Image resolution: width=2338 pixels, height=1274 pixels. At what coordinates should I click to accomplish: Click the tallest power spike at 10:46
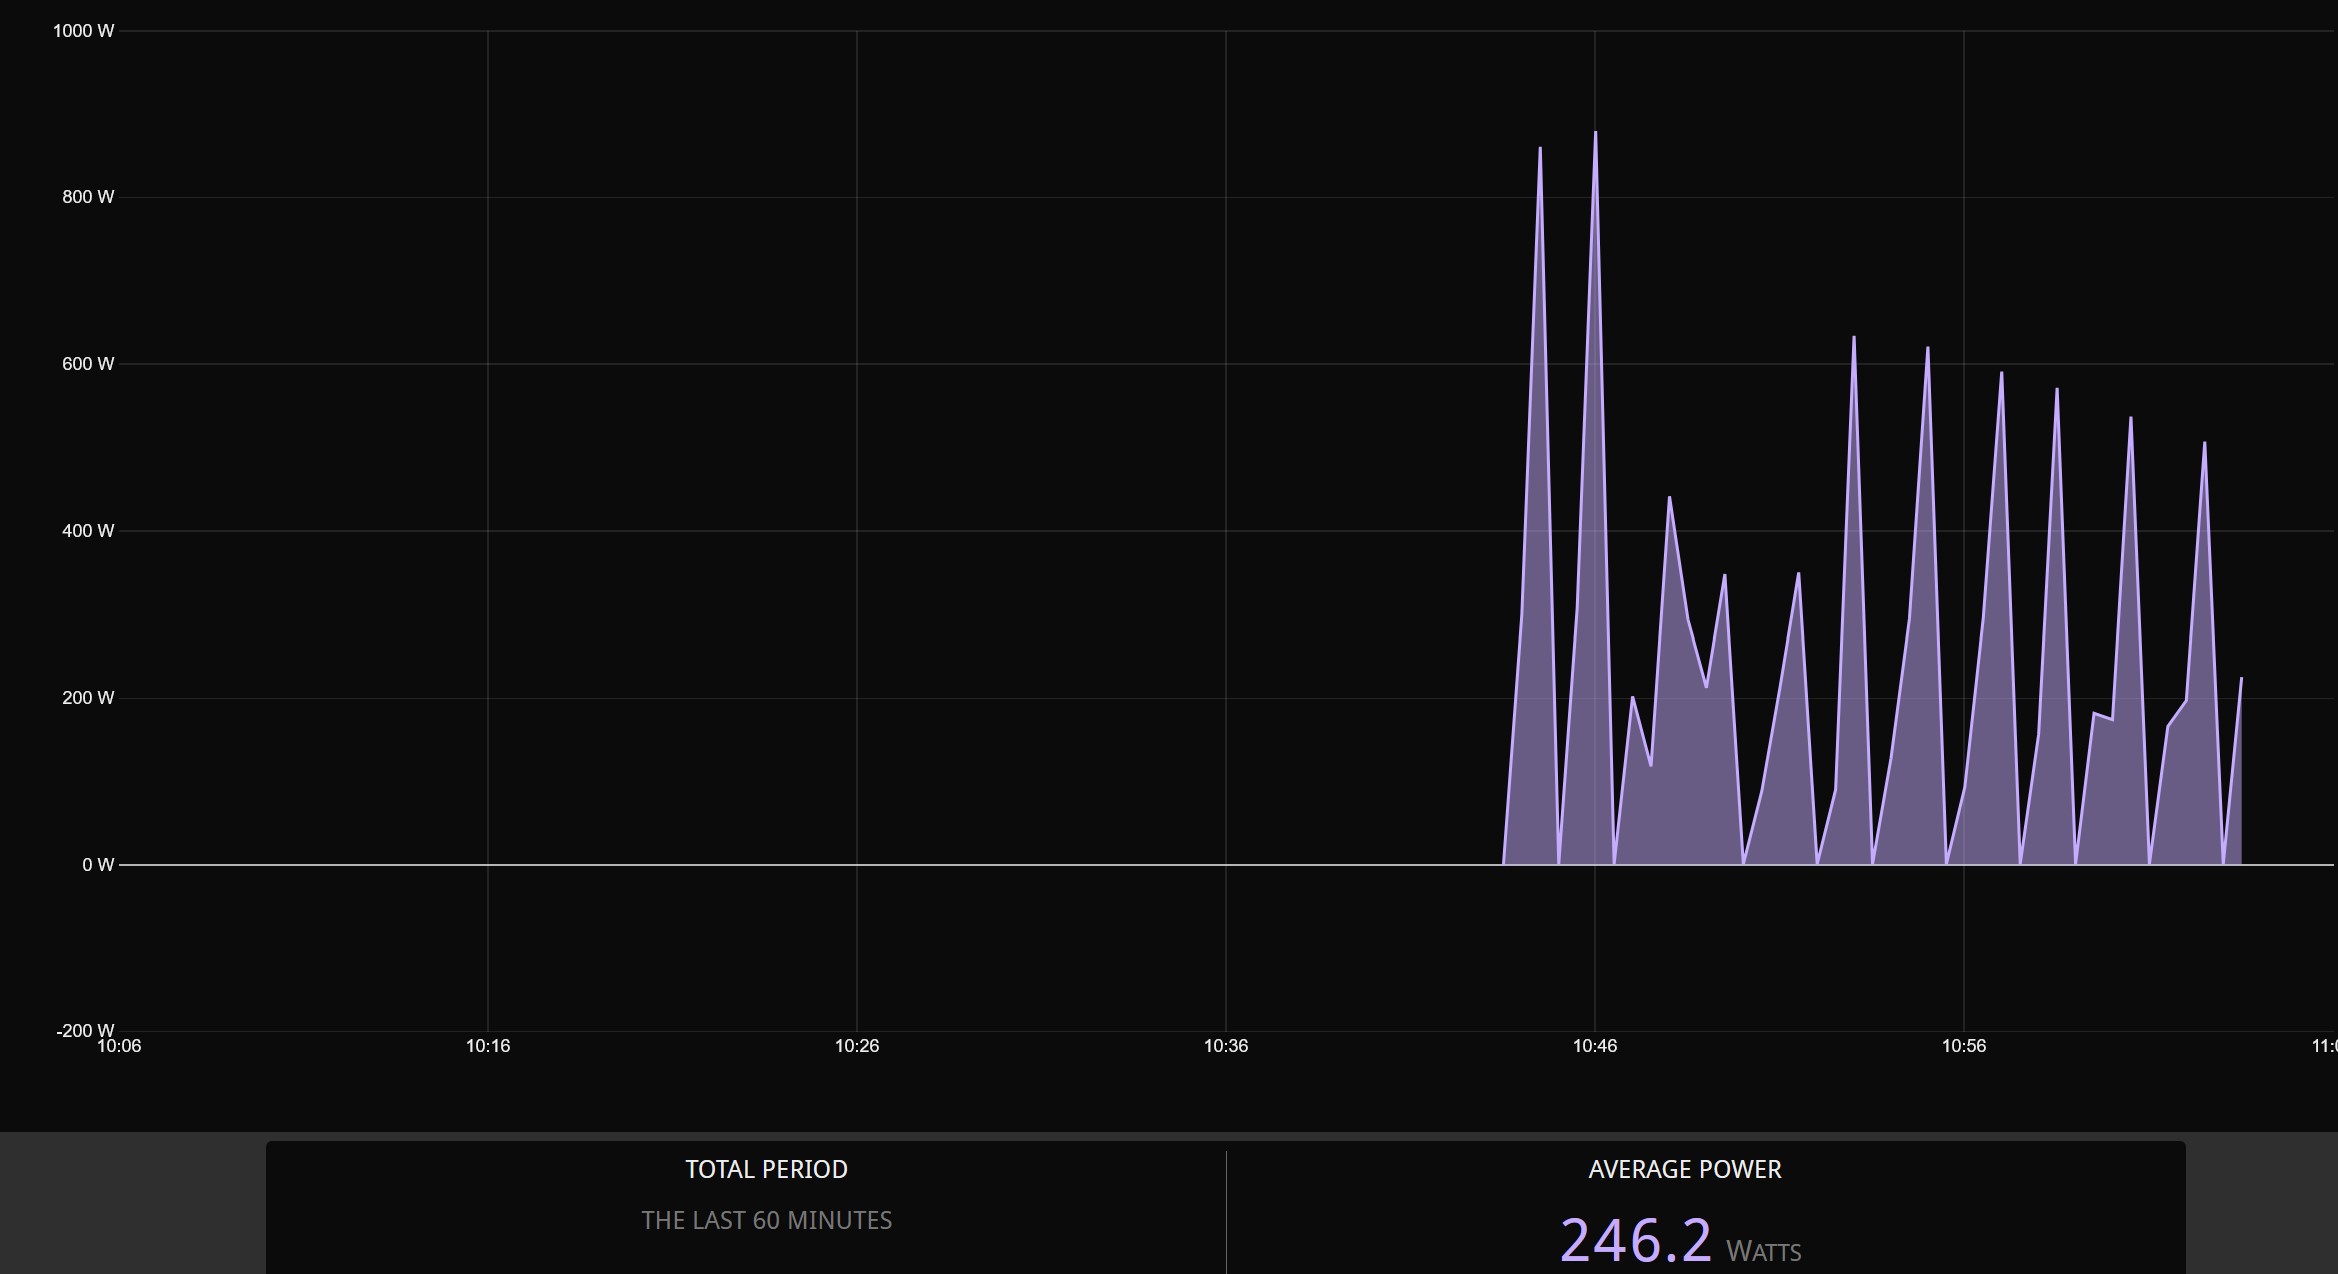[x=1595, y=133]
